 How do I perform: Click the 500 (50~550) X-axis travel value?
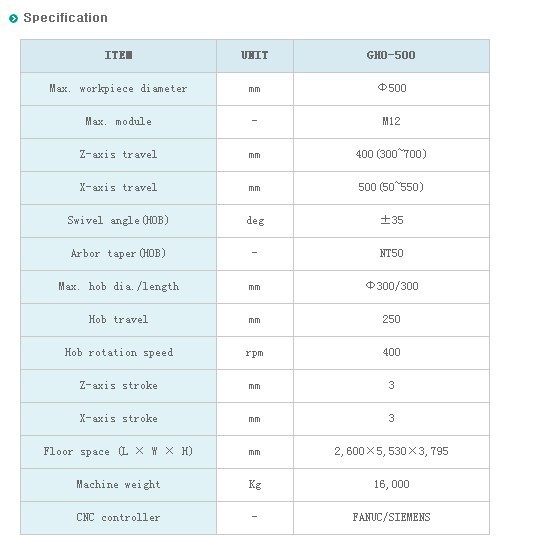tap(391, 187)
